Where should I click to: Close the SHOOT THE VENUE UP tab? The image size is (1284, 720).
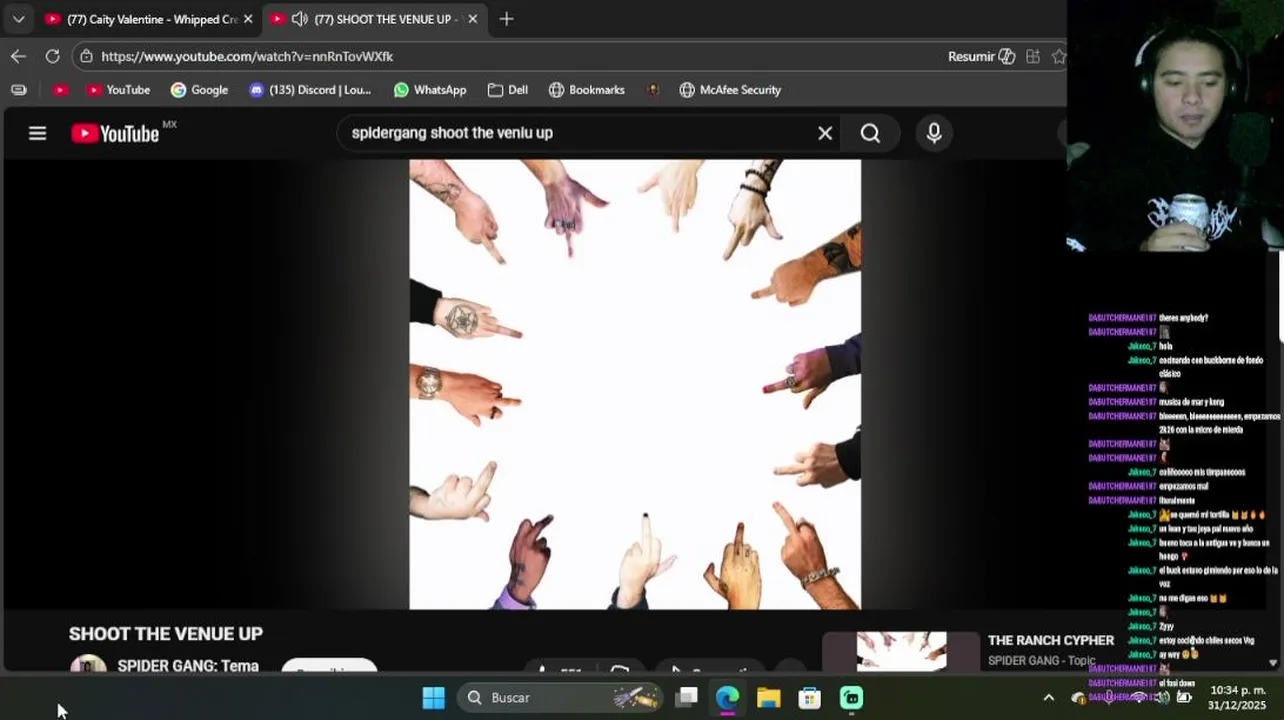472,19
